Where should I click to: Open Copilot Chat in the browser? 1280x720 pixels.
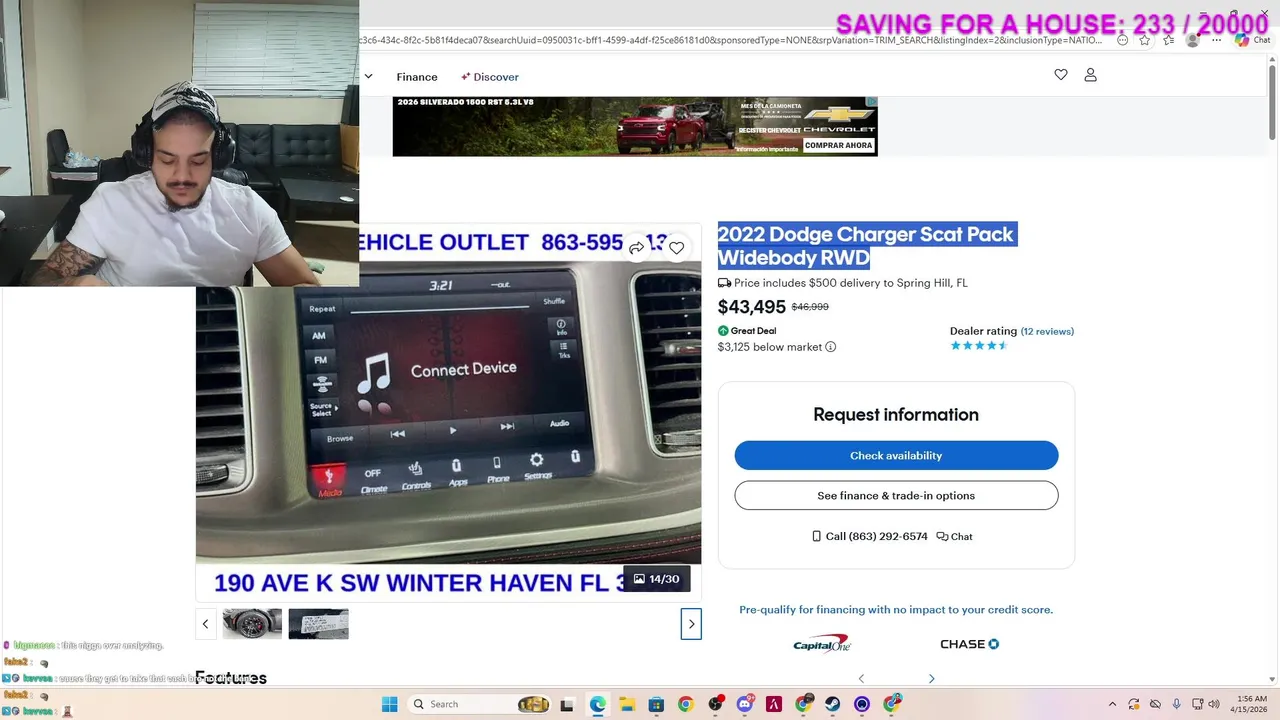[1252, 40]
